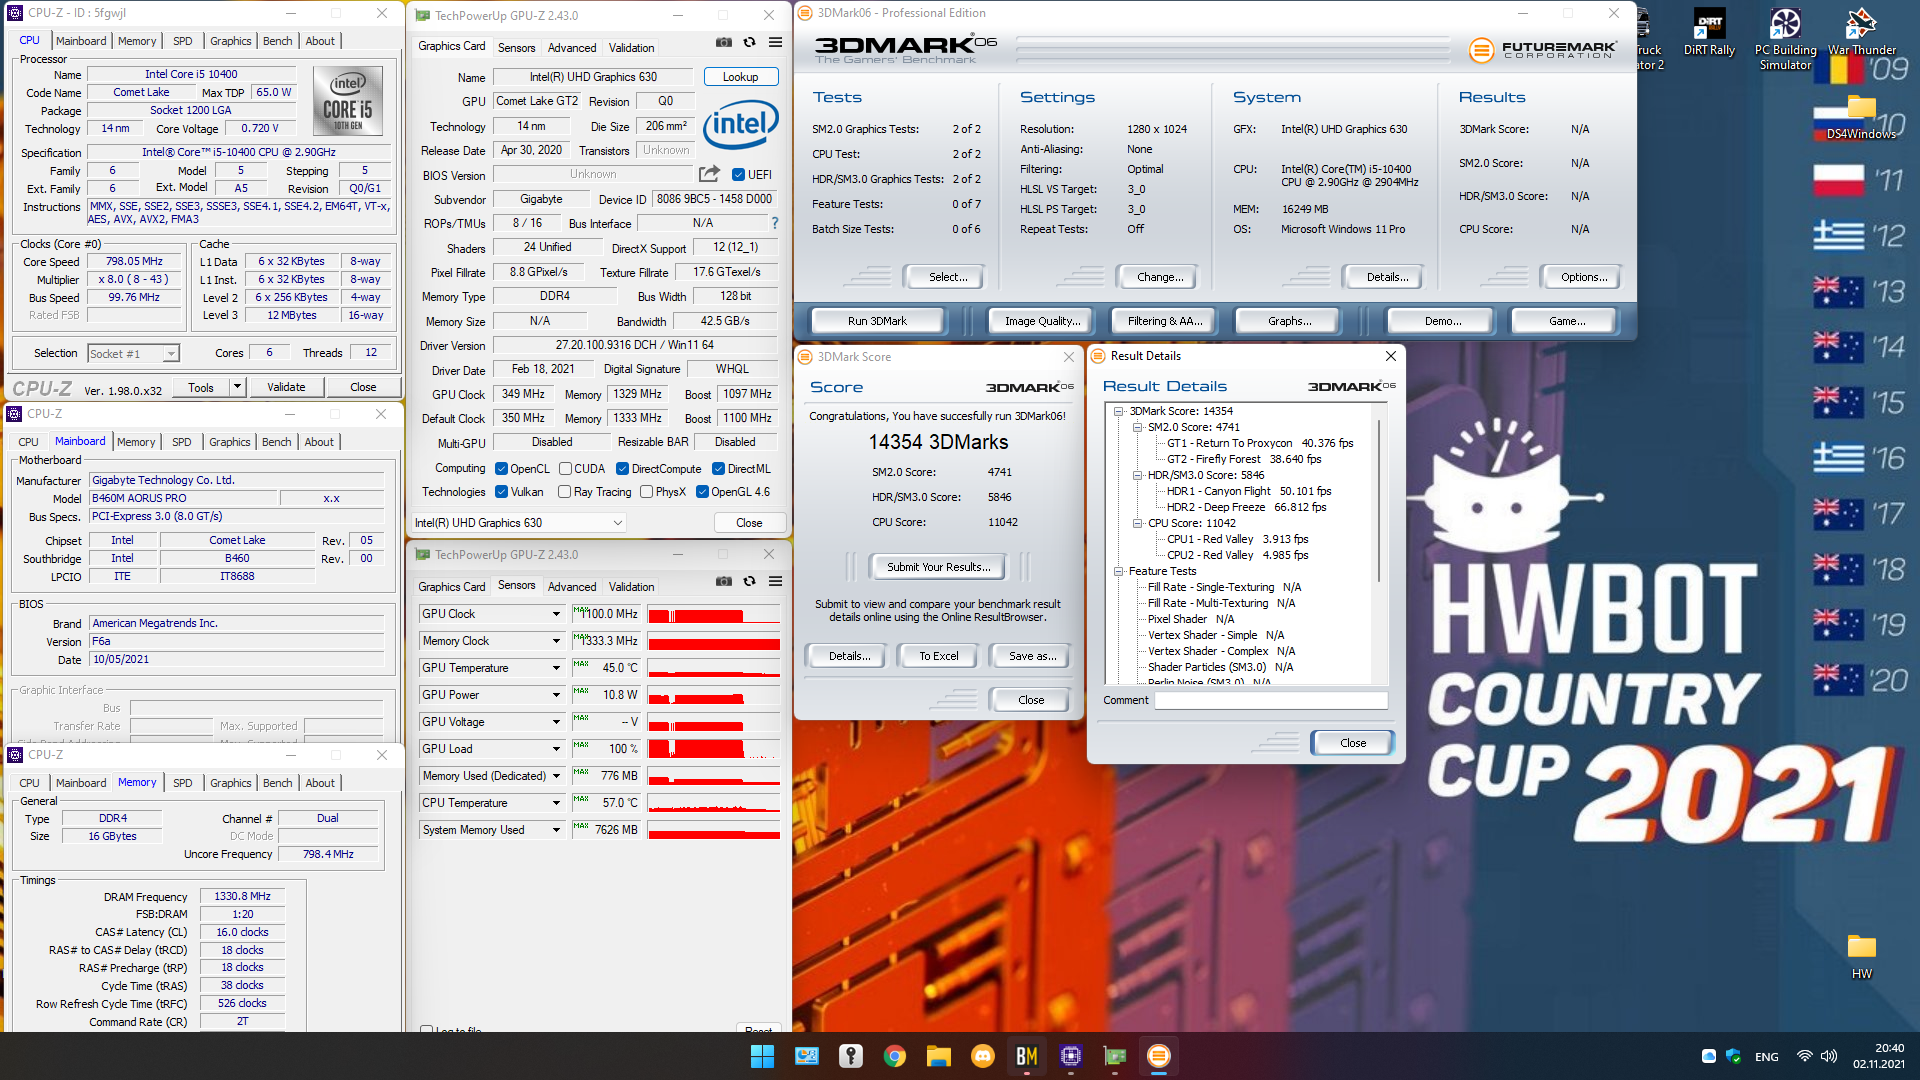Open File Explorer from the taskbar
1920x1080 pixels.
938,1056
